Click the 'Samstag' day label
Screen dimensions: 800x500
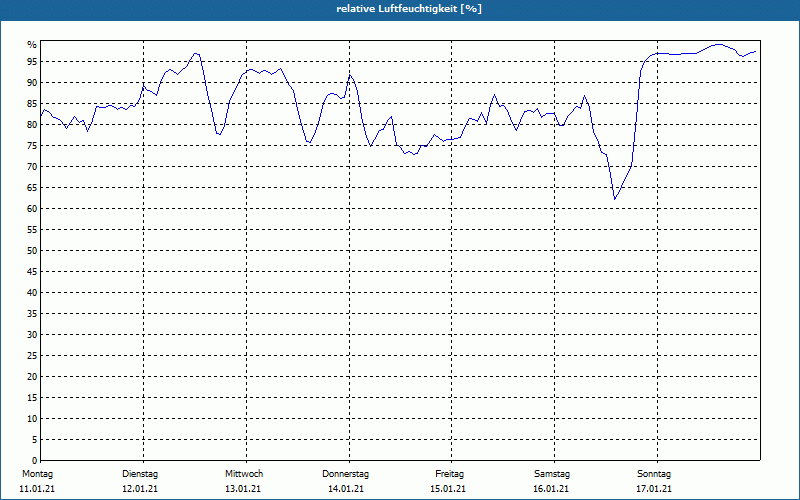[552, 474]
